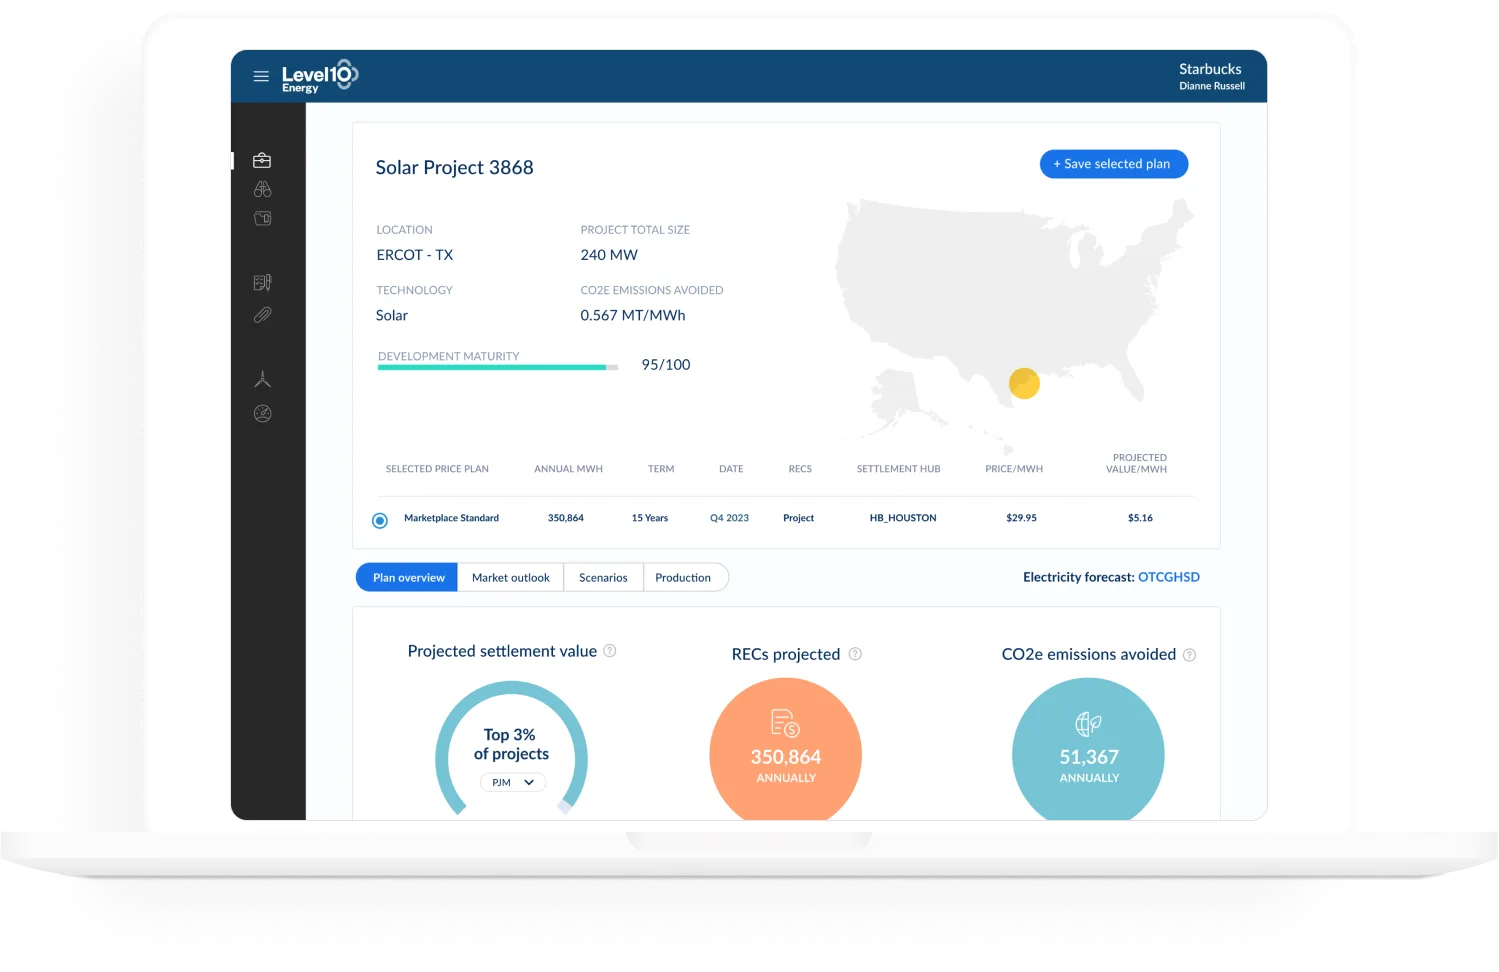Viewport: 1499px width, 972px height.
Task: Switch to the Market outlook tab
Action: [511, 577]
